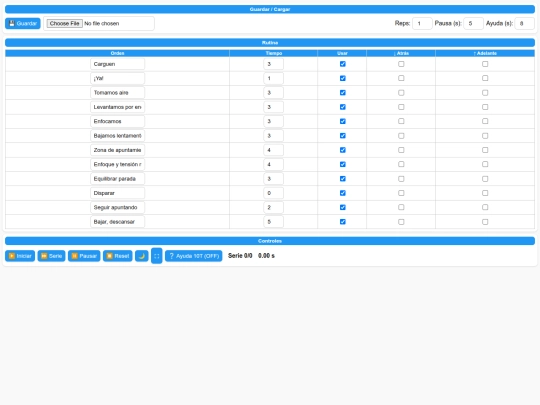Image resolution: width=540 pixels, height=405 pixels.
Task: Click the Atrás column header
Action: (401, 53)
